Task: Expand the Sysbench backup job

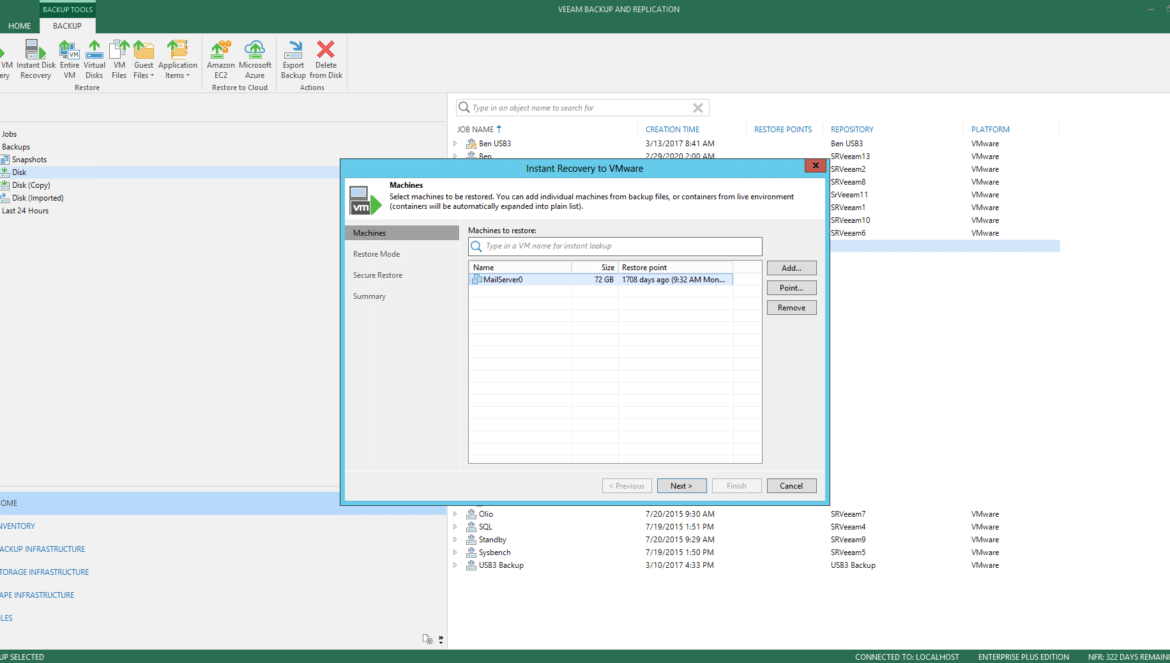Action: point(455,553)
